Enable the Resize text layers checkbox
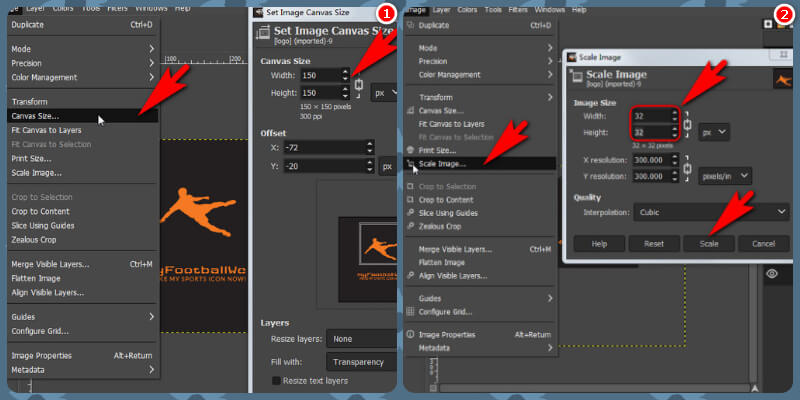 pos(277,381)
